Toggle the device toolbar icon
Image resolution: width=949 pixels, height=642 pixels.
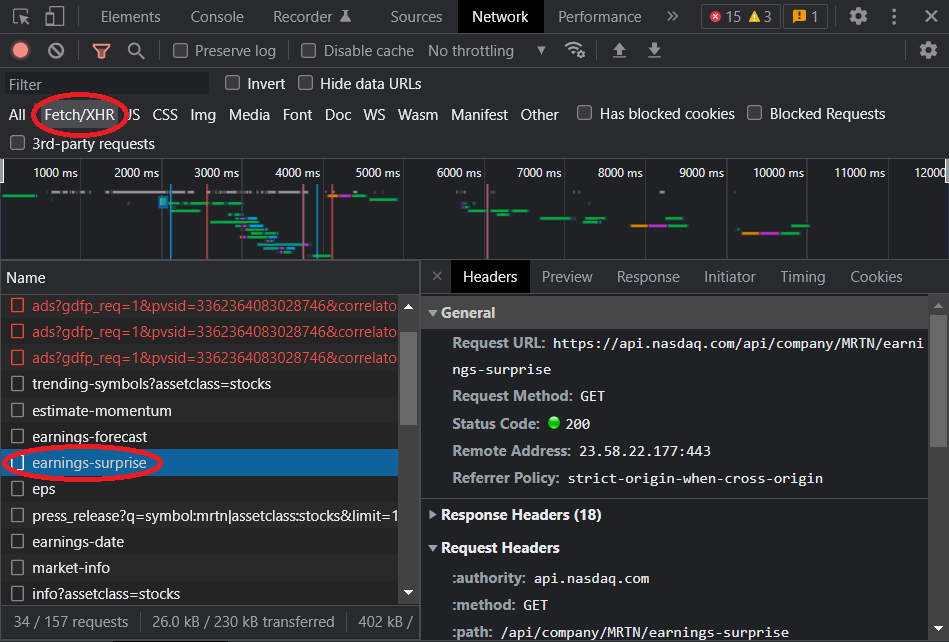54,16
